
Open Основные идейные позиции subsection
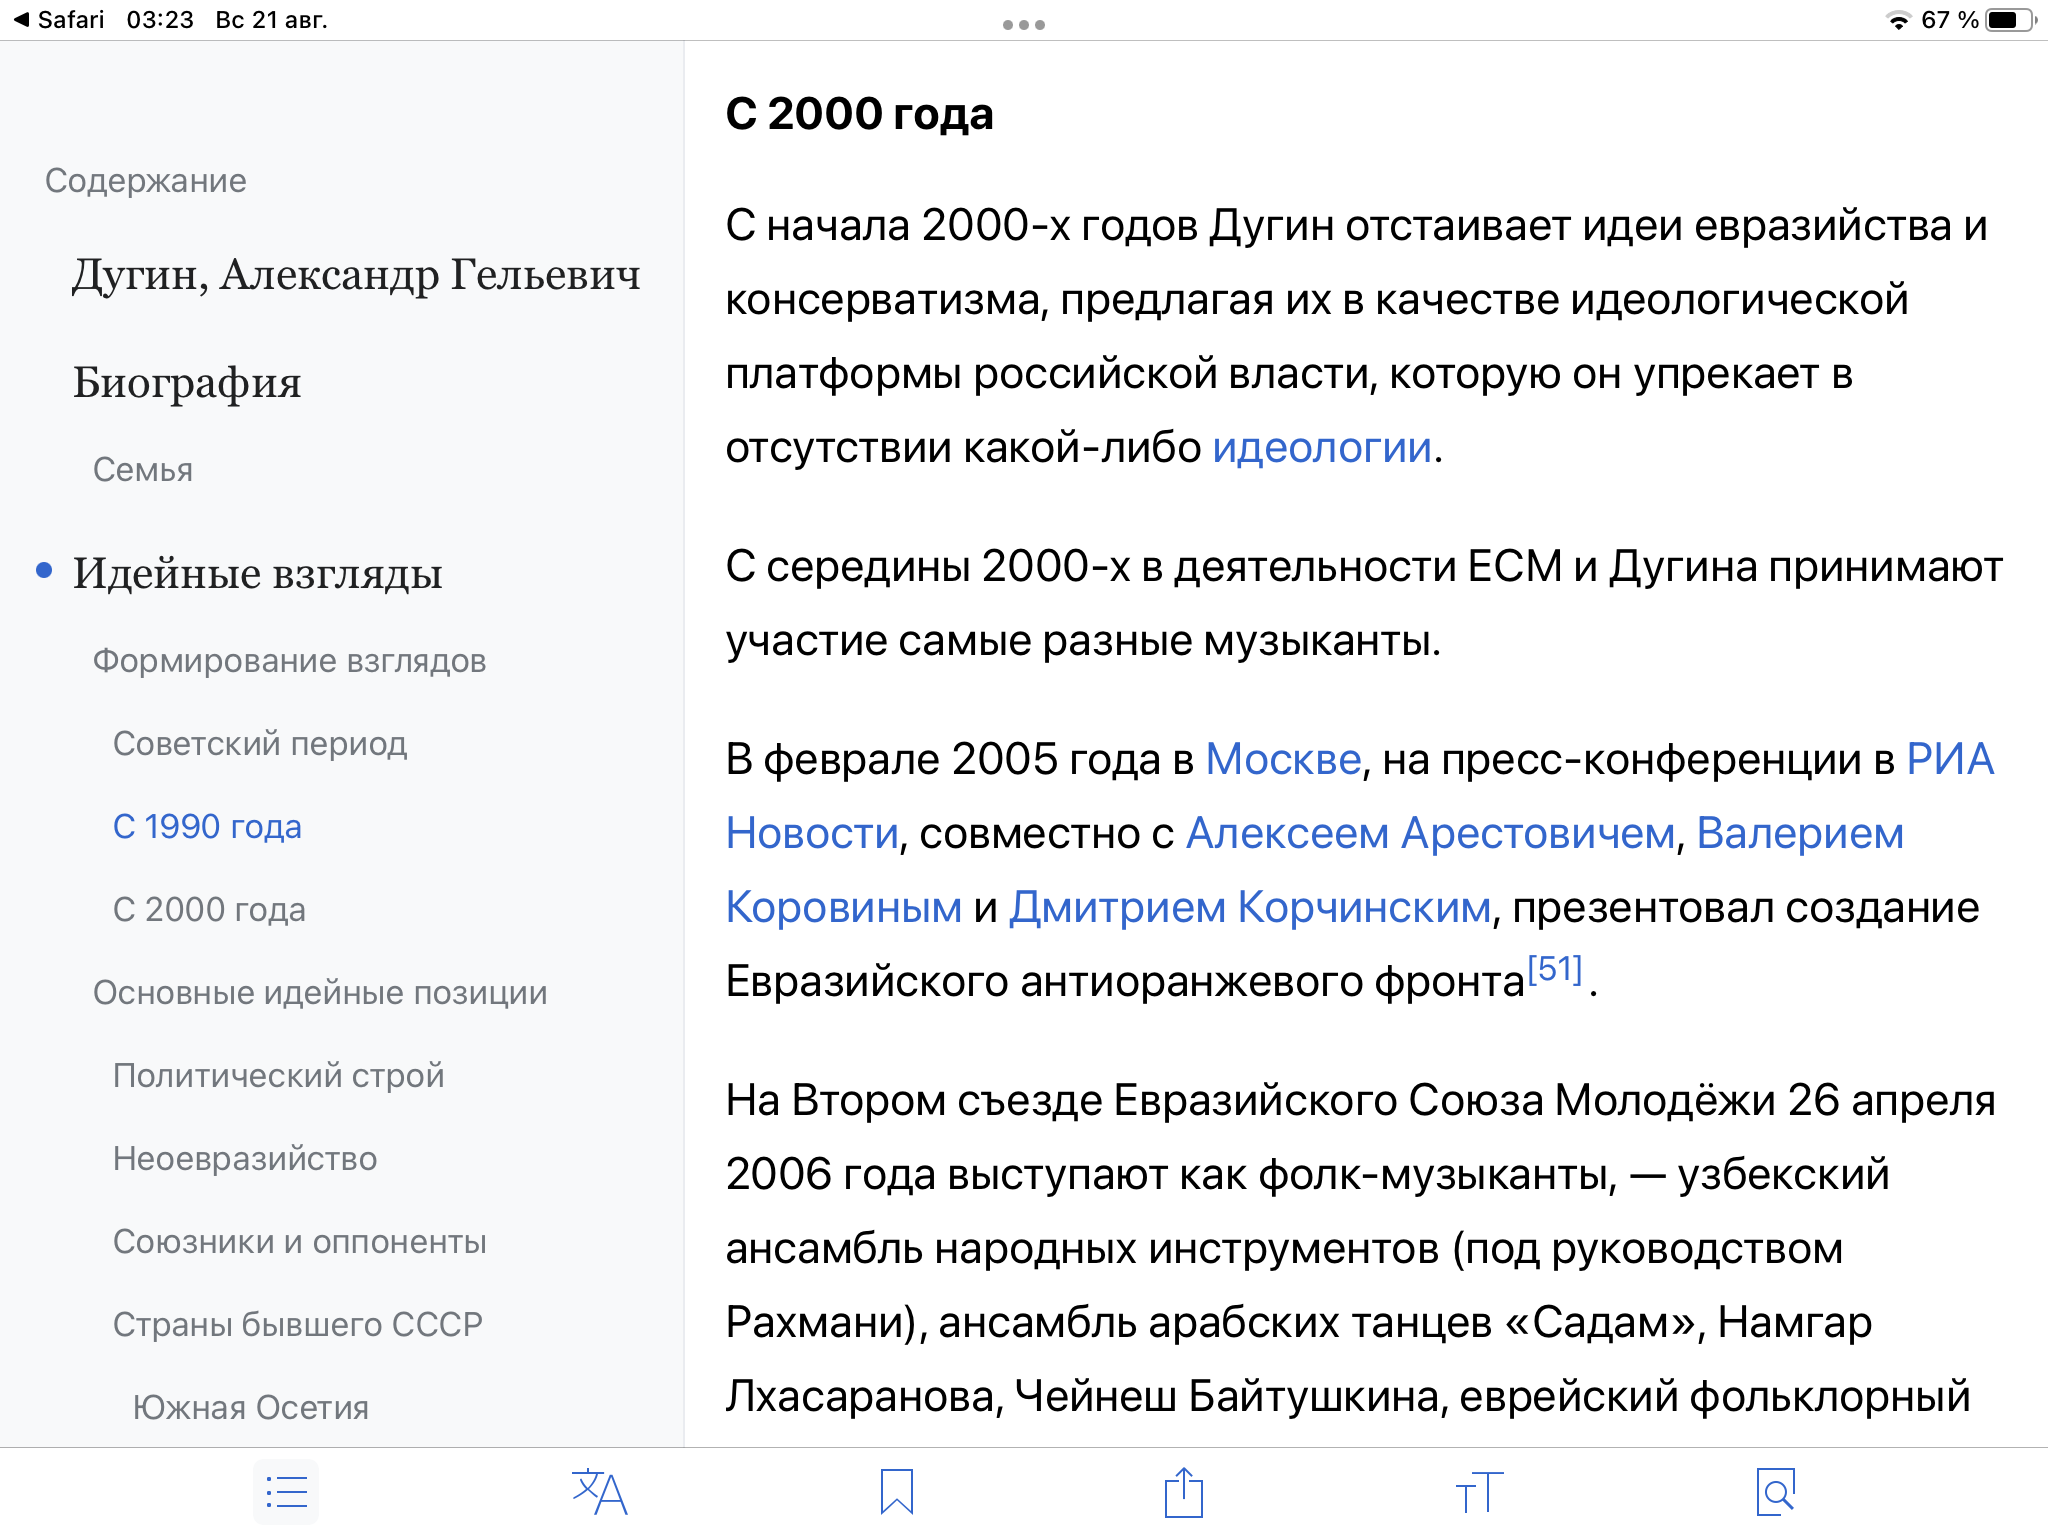[320, 993]
